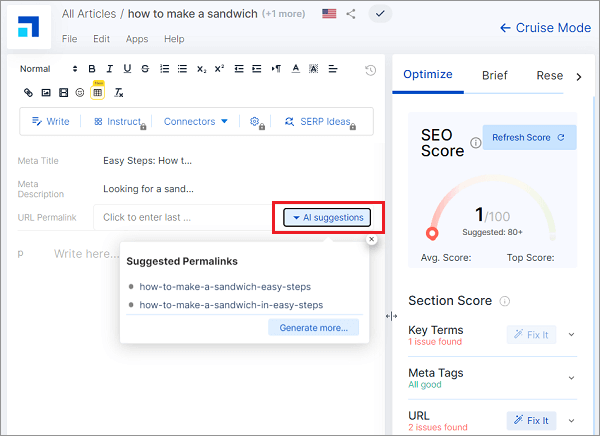Click the Instruct button
This screenshot has width=600, height=436.
pos(120,122)
